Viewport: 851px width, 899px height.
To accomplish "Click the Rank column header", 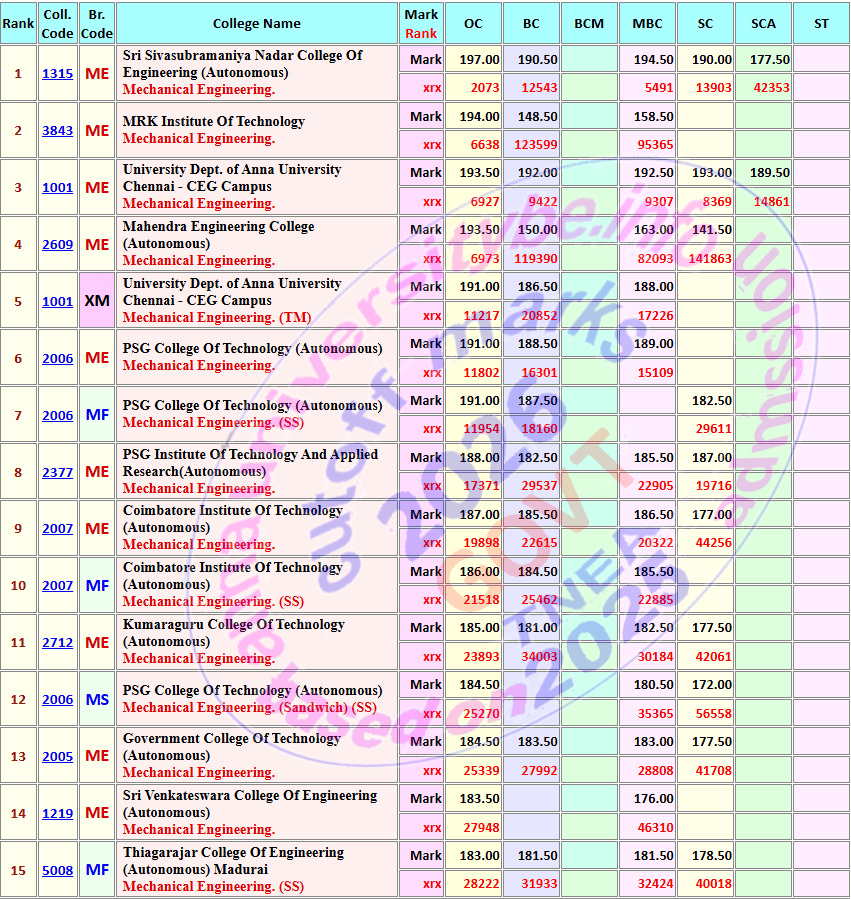I will tap(18, 24).
